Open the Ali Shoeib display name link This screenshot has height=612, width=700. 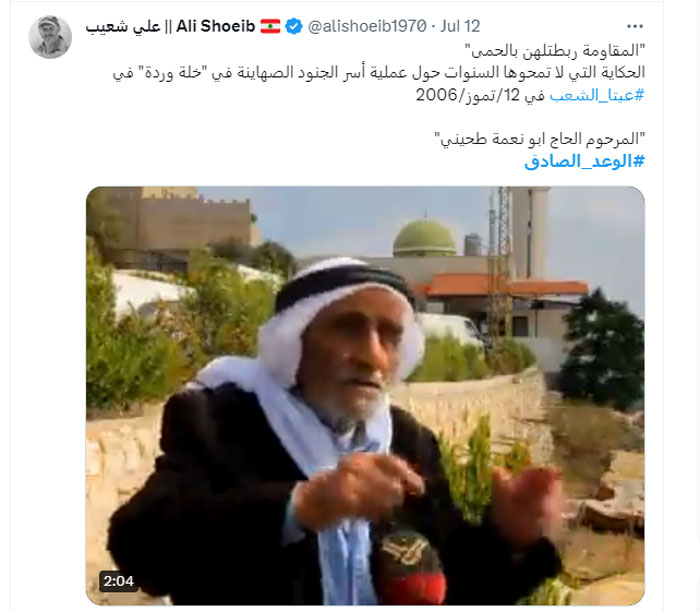[170, 26]
